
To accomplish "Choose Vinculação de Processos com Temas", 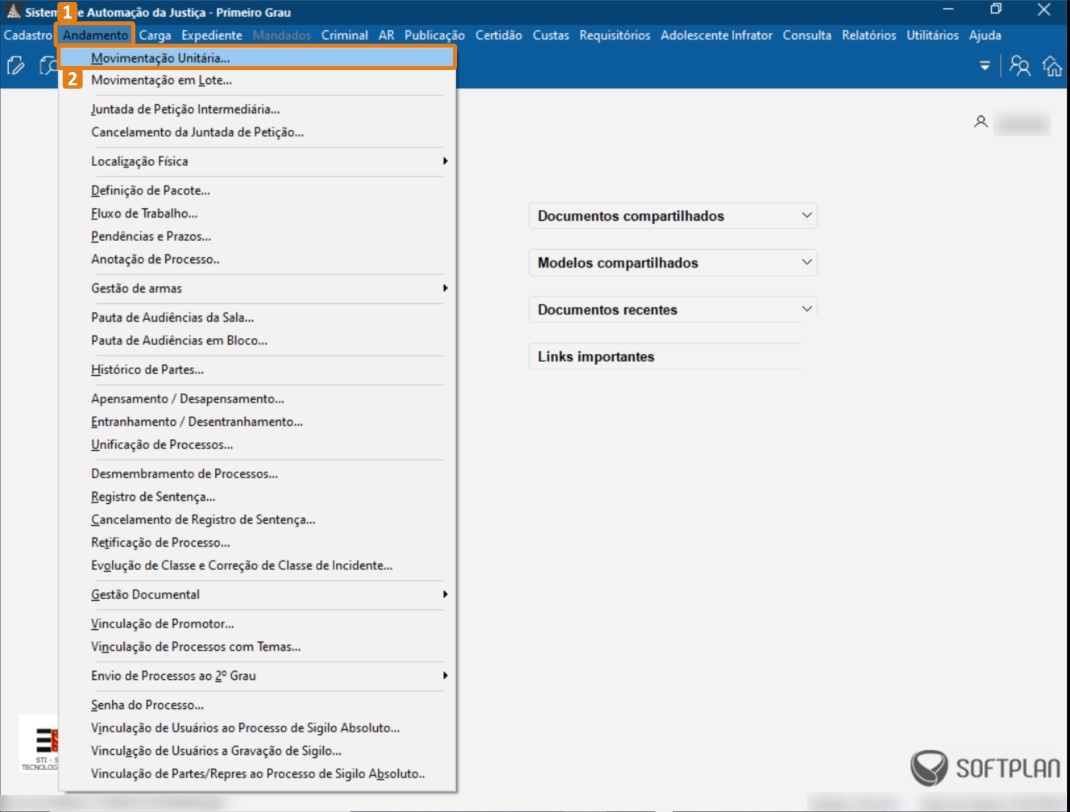I will [x=257, y=647].
